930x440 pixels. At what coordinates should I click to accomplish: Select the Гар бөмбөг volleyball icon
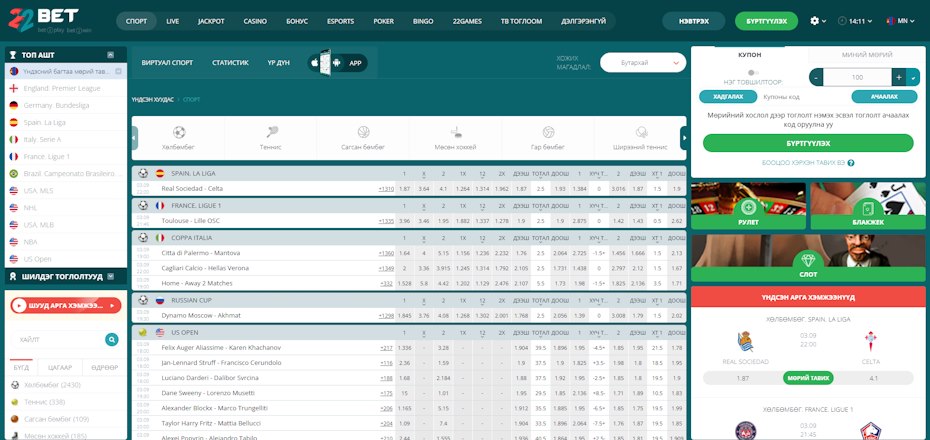[x=548, y=132]
